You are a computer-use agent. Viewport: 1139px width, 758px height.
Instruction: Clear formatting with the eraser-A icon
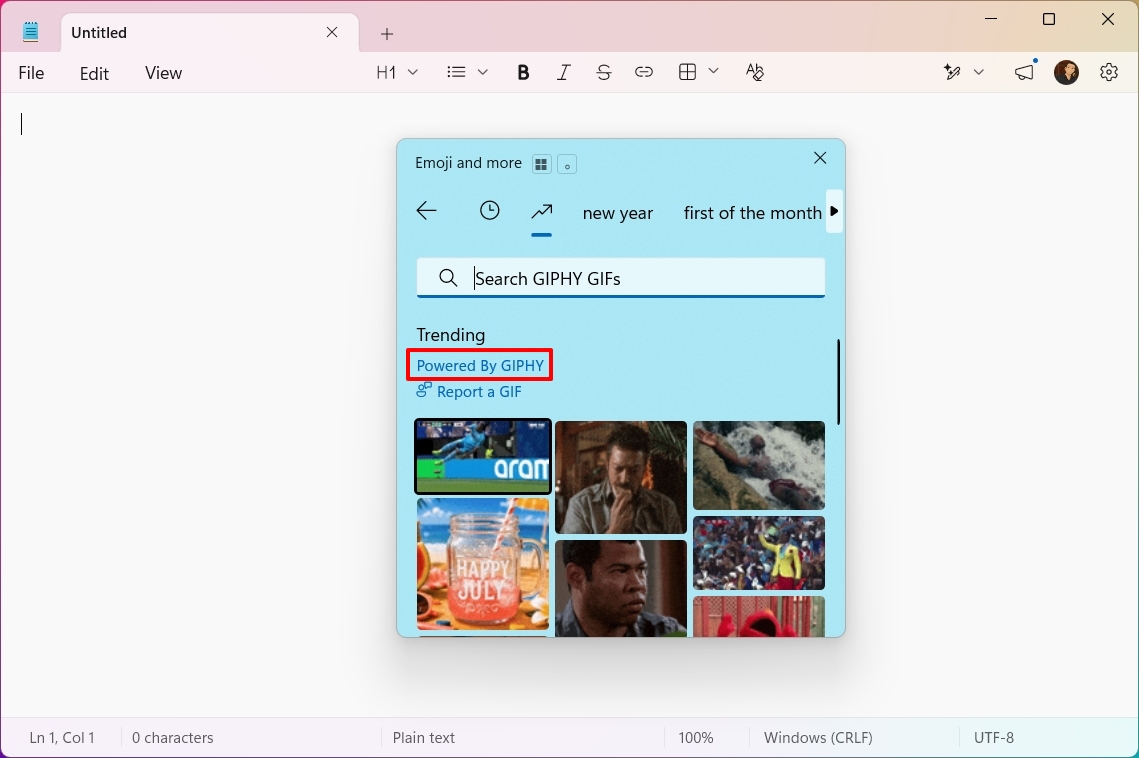pos(755,71)
